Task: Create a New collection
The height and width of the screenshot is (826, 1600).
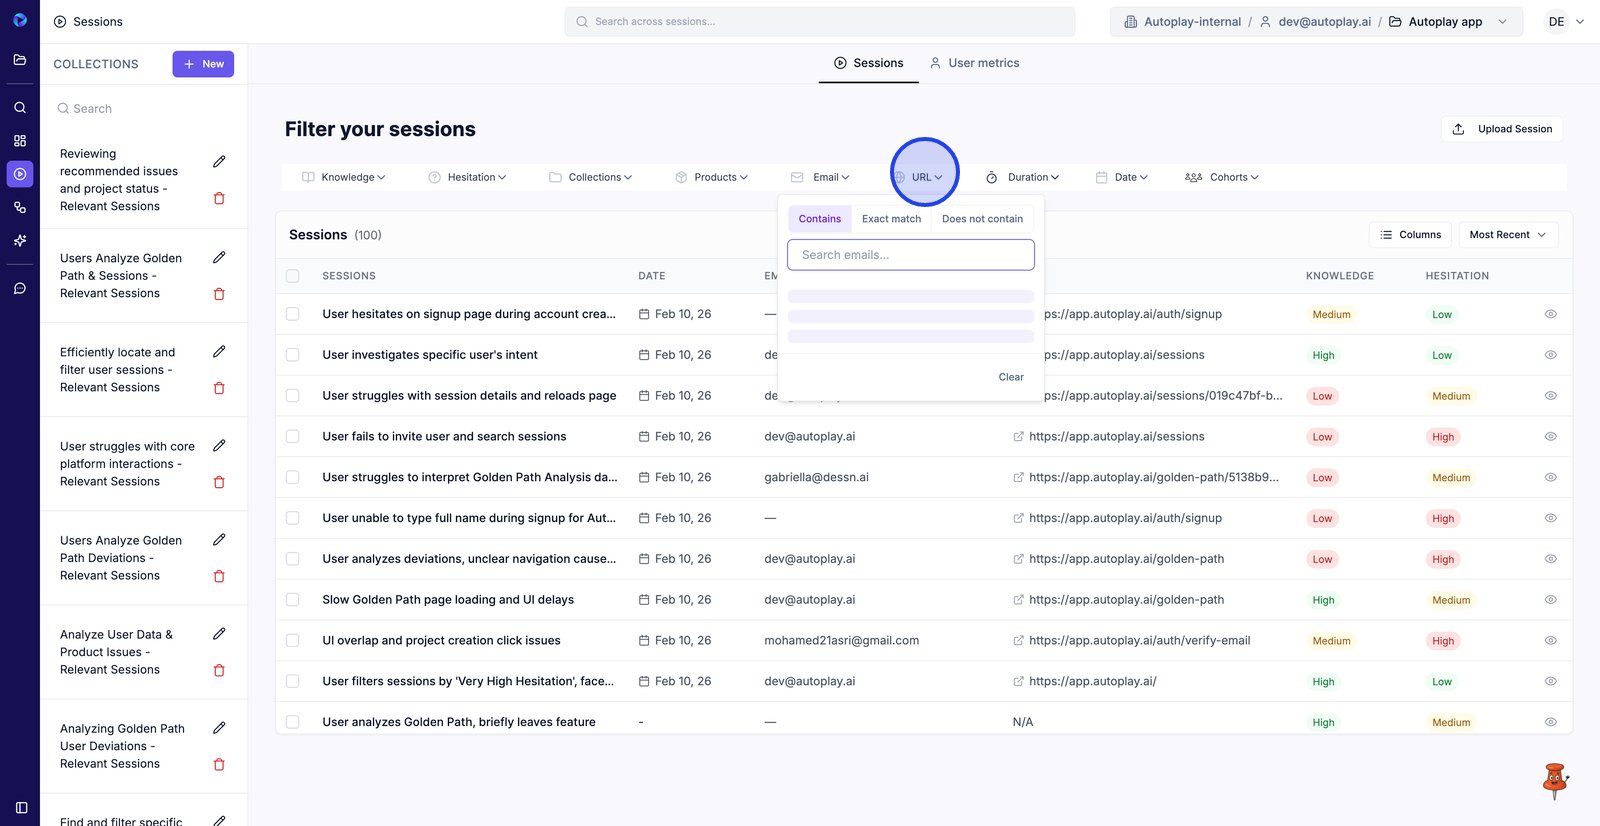Action: click(203, 64)
